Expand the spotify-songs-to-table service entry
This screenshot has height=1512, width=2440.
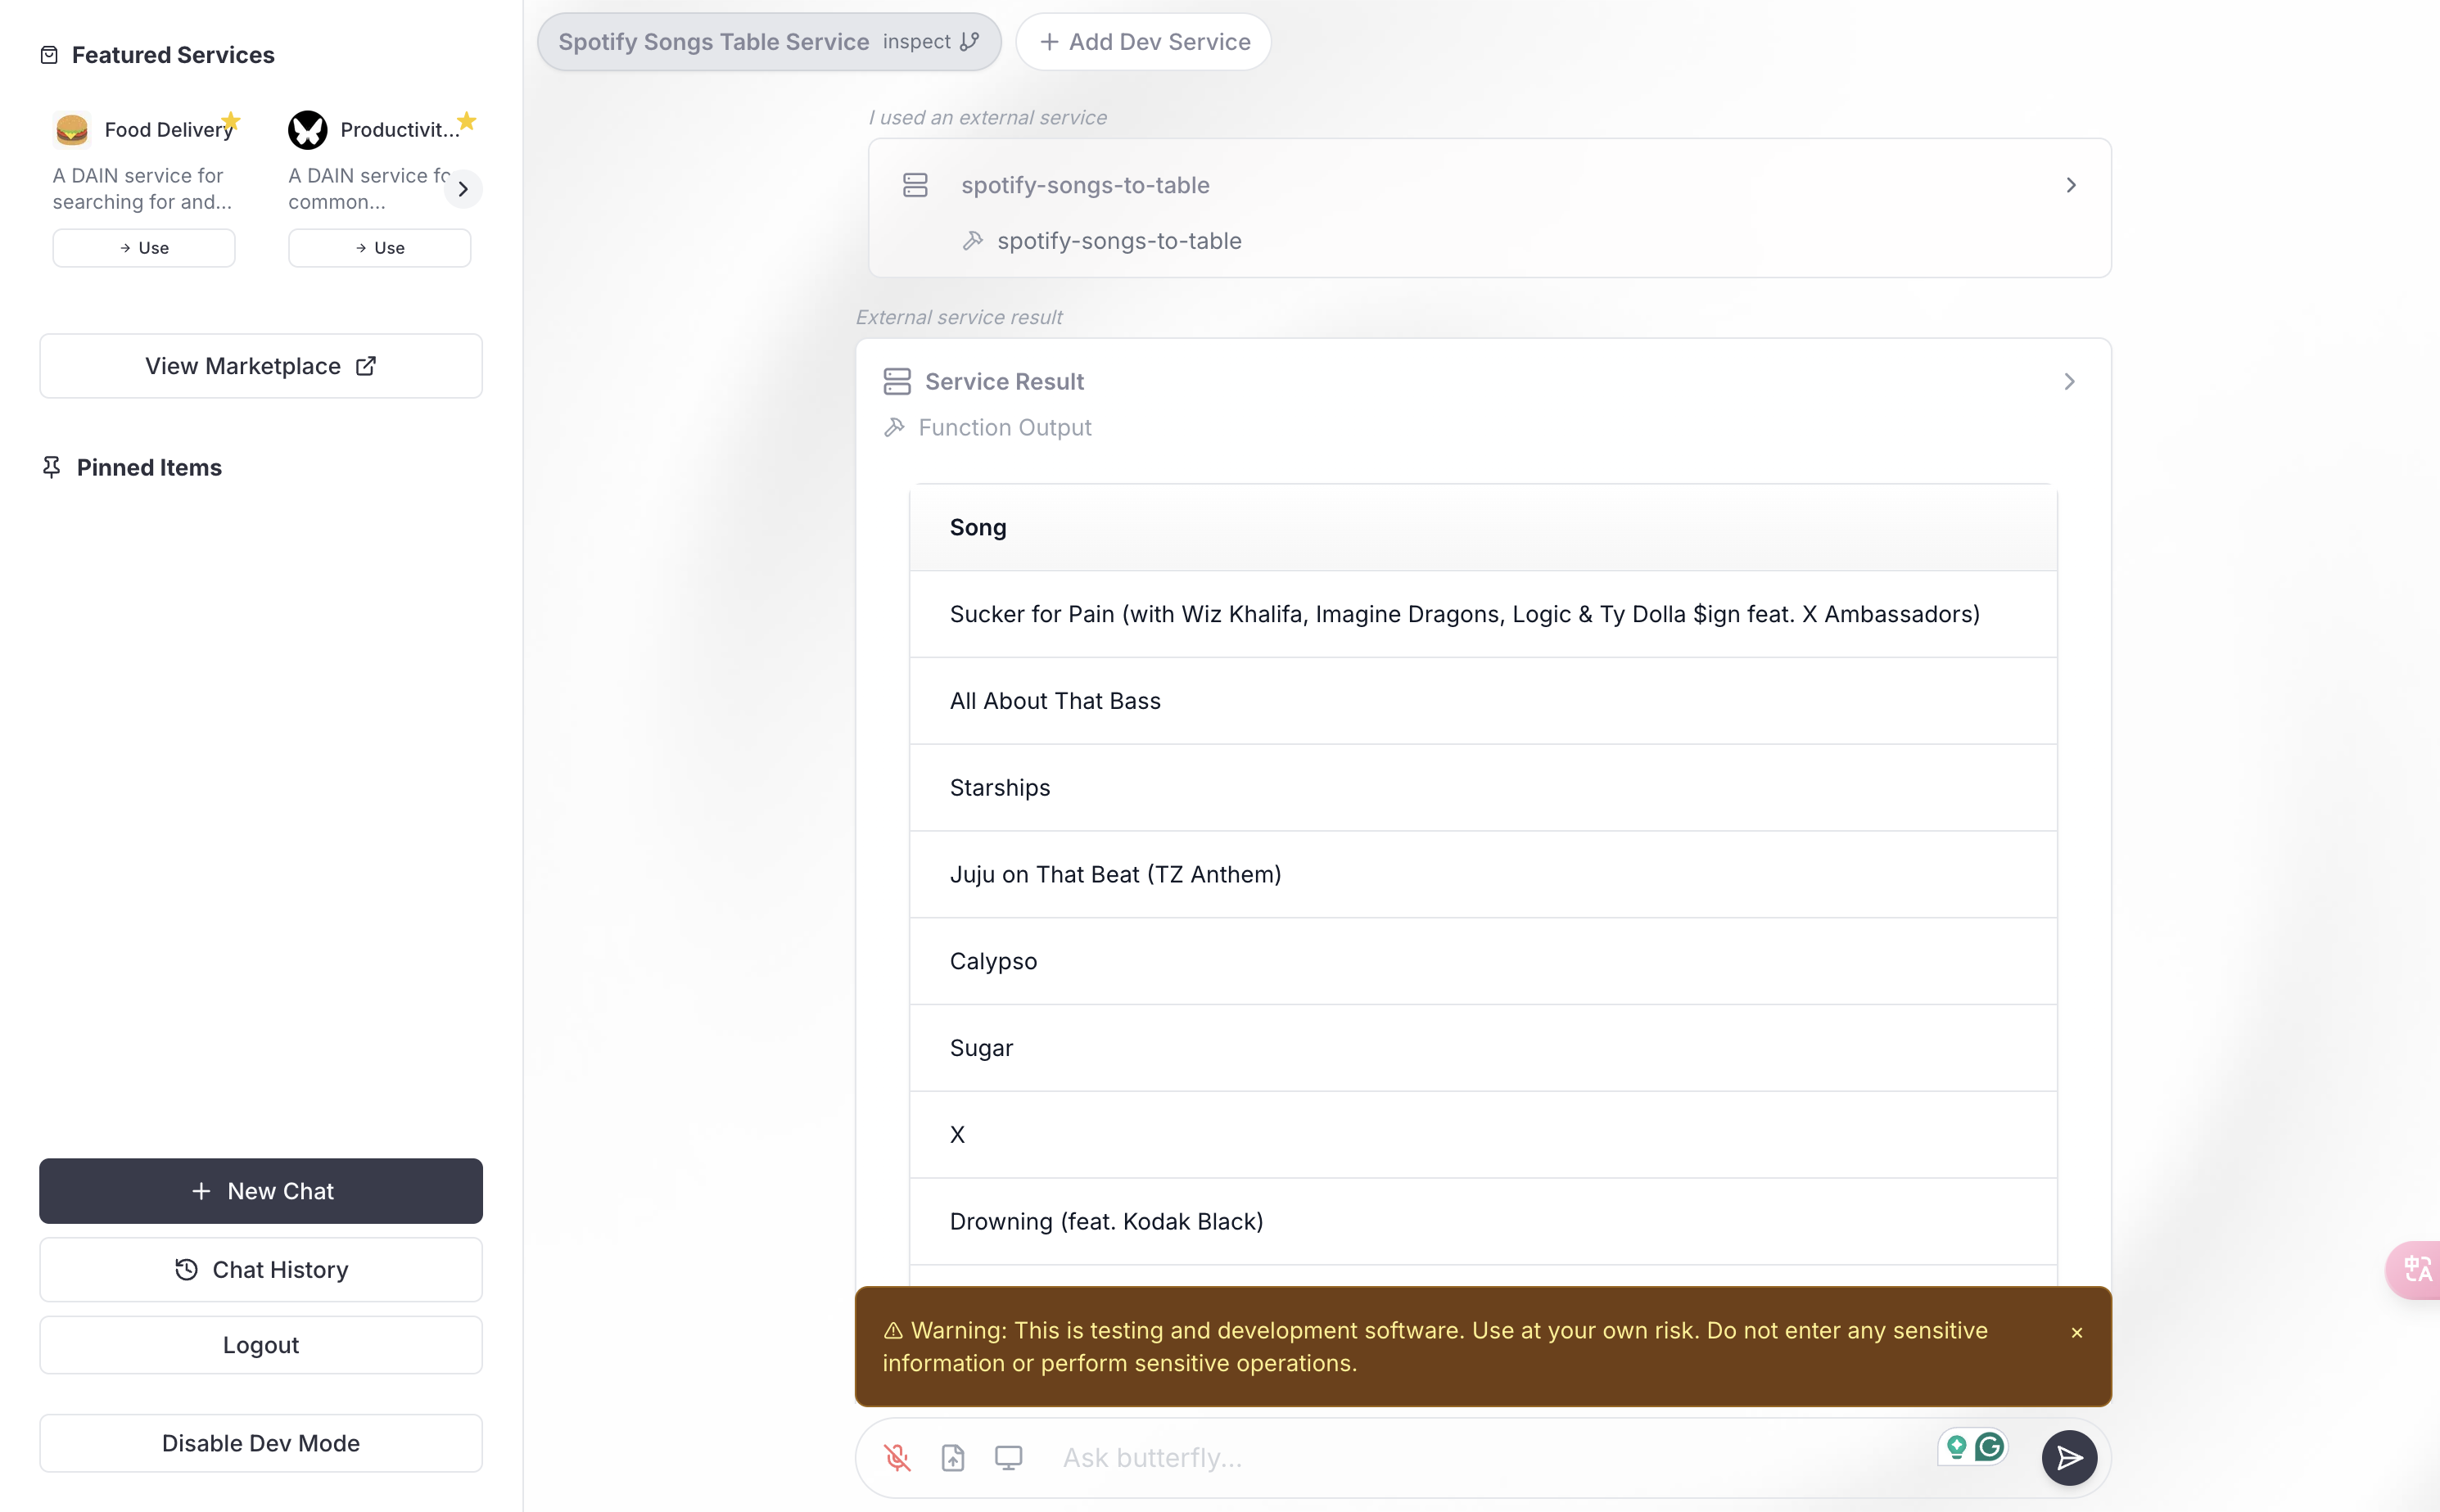click(2071, 185)
